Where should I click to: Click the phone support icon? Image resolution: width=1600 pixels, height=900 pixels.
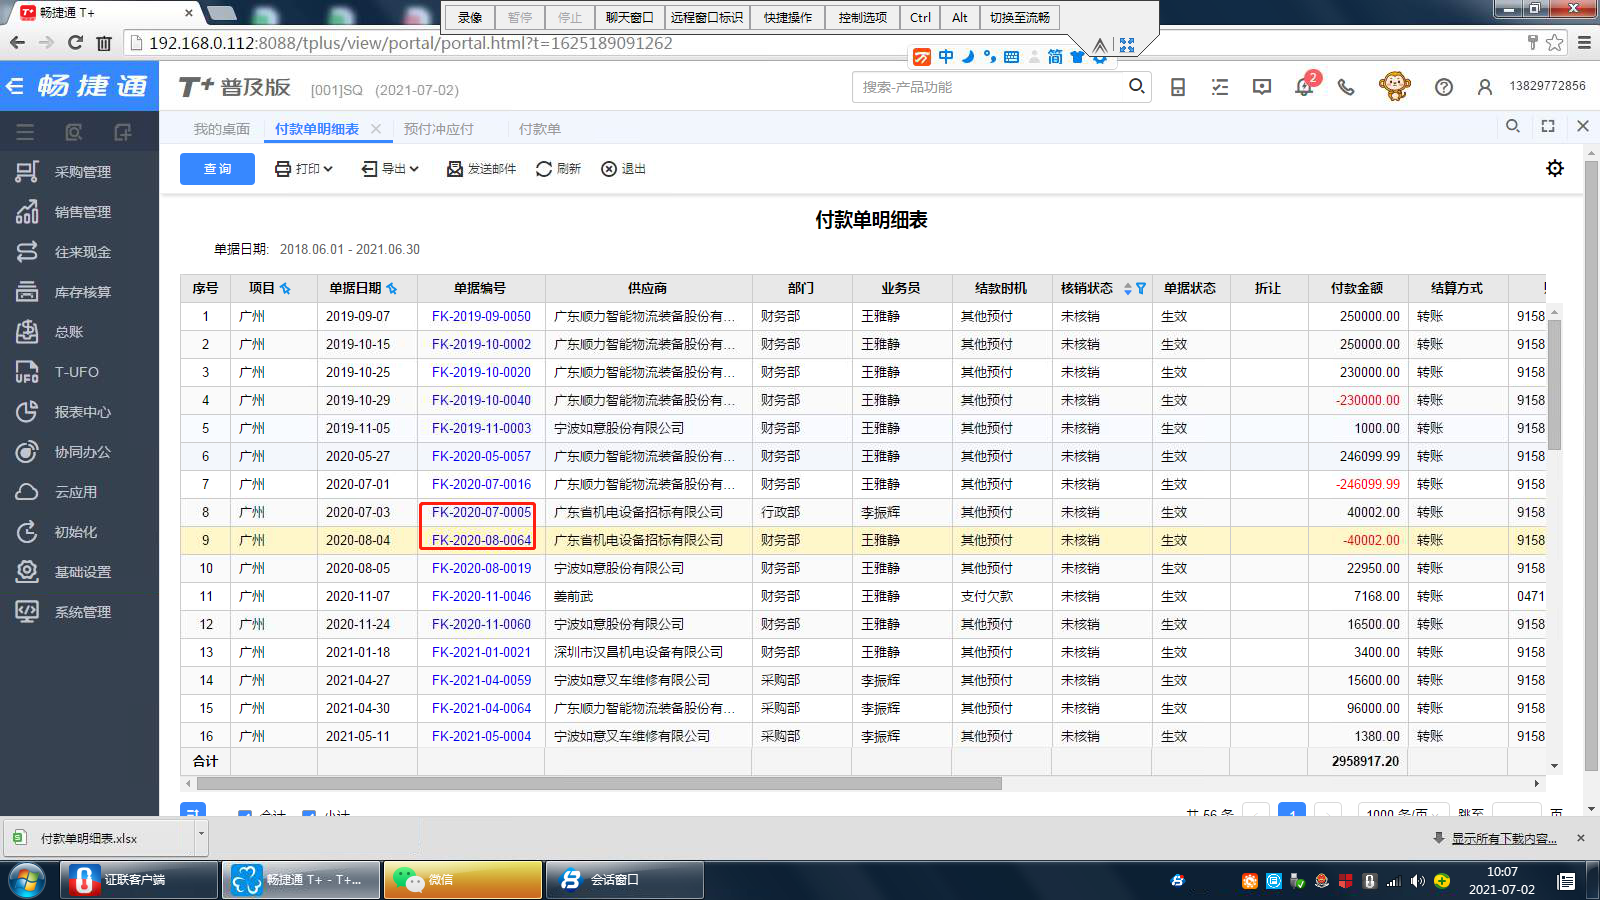(1346, 87)
